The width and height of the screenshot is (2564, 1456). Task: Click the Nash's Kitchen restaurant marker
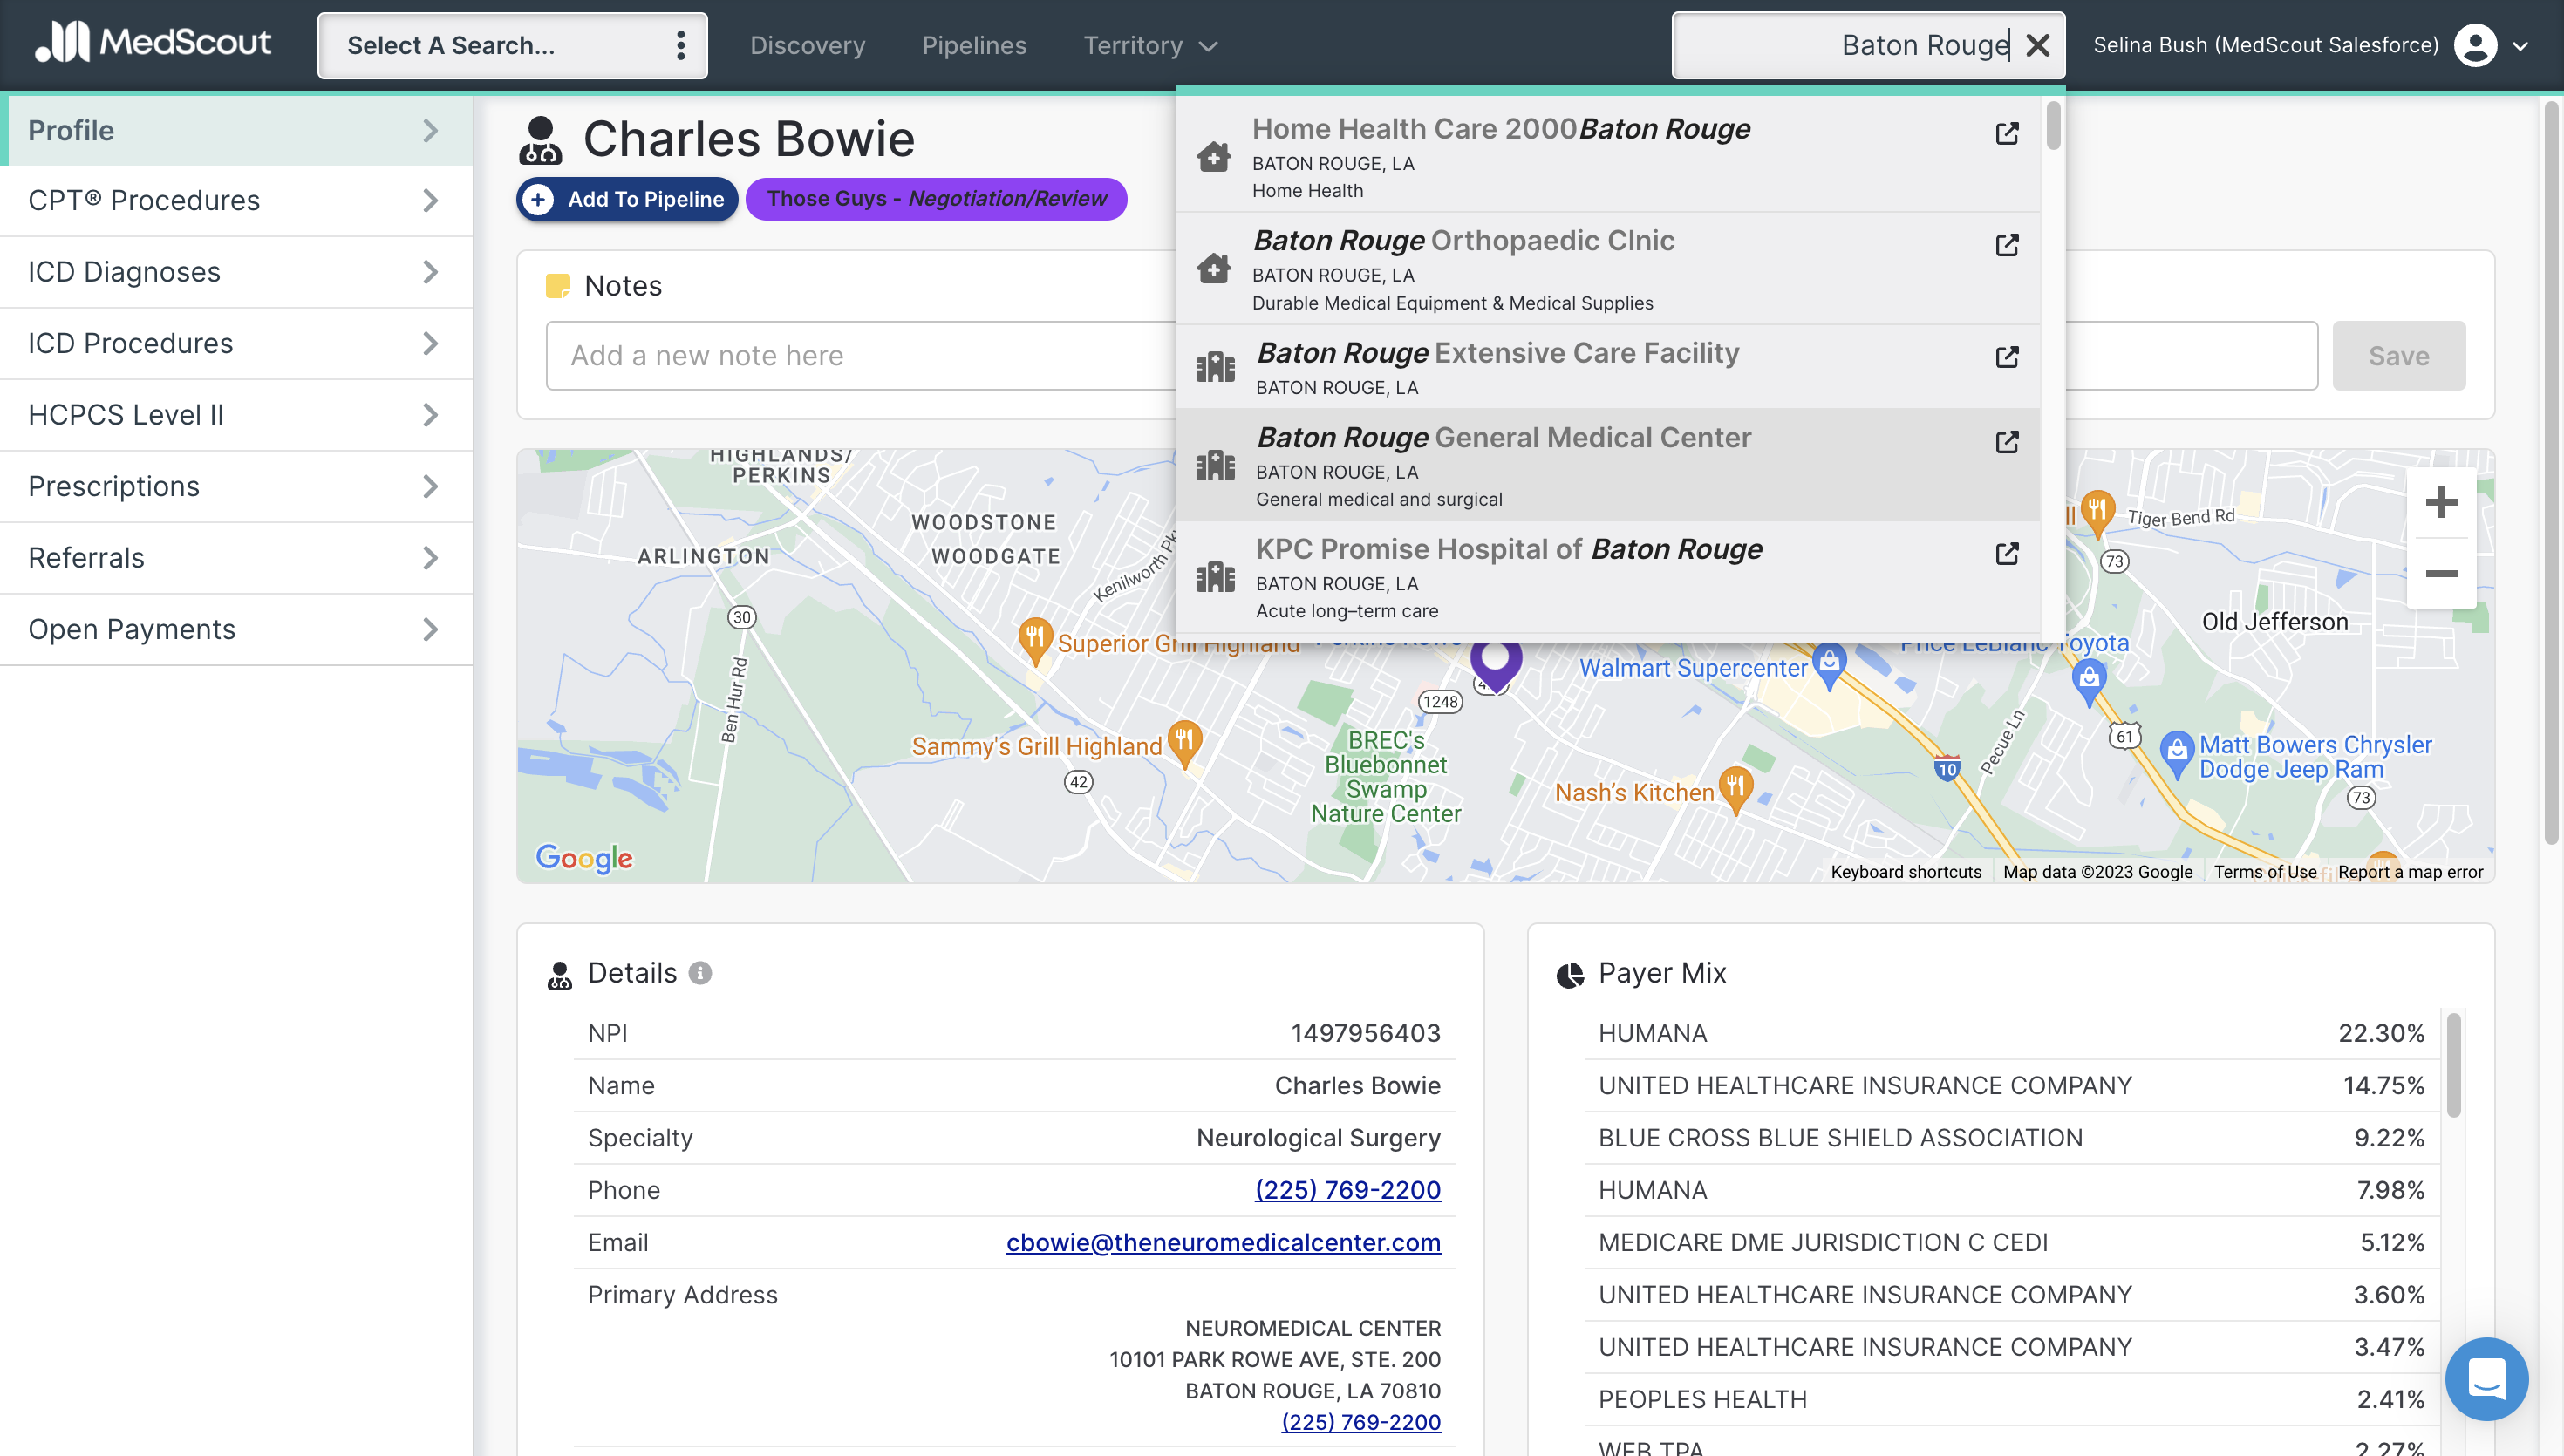pos(1735,790)
